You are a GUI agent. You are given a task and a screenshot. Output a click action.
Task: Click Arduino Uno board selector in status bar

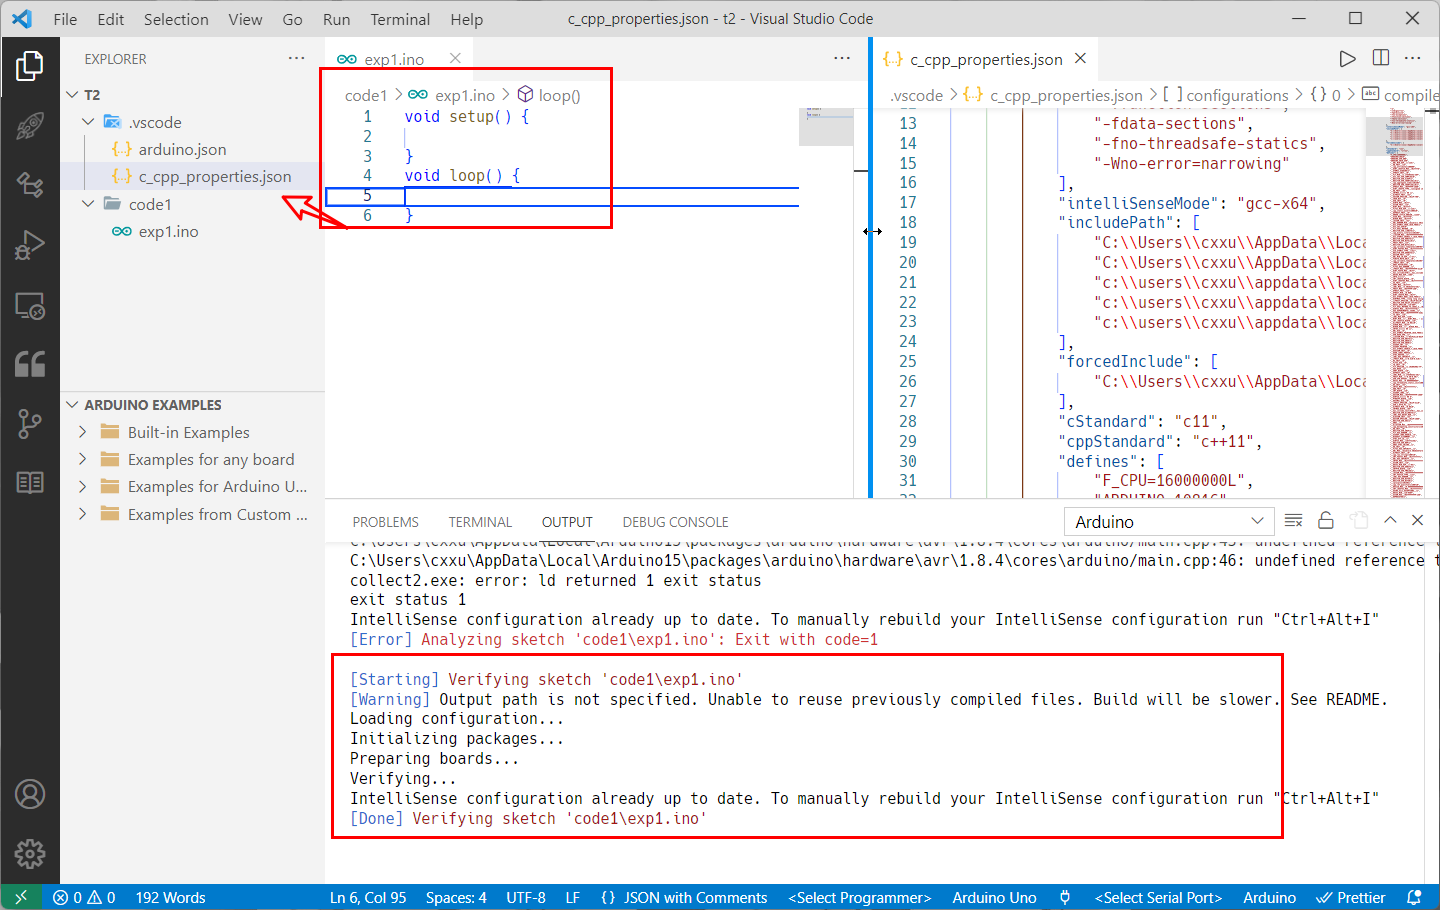[x=994, y=897]
